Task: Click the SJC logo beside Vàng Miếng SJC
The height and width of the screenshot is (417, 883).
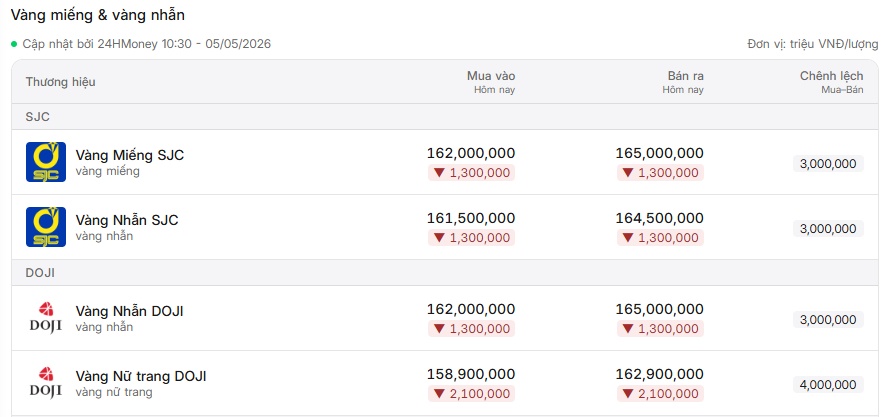Action: [x=46, y=162]
